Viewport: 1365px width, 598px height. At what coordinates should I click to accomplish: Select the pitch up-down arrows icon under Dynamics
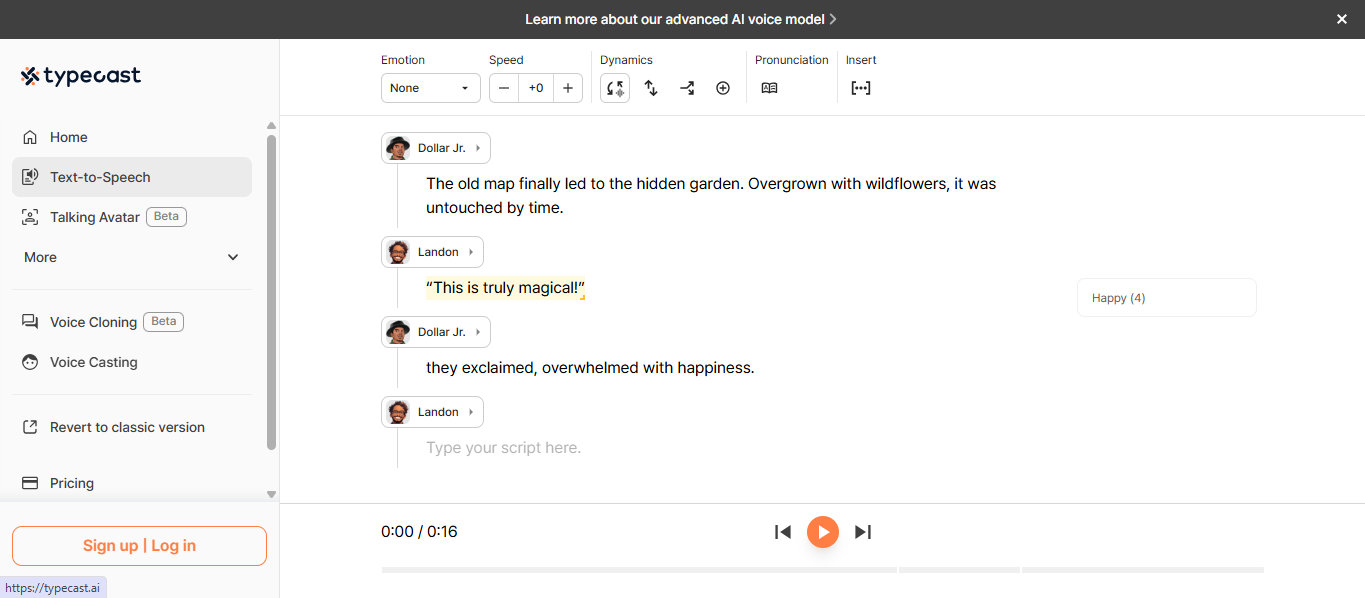[x=650, y=88]
